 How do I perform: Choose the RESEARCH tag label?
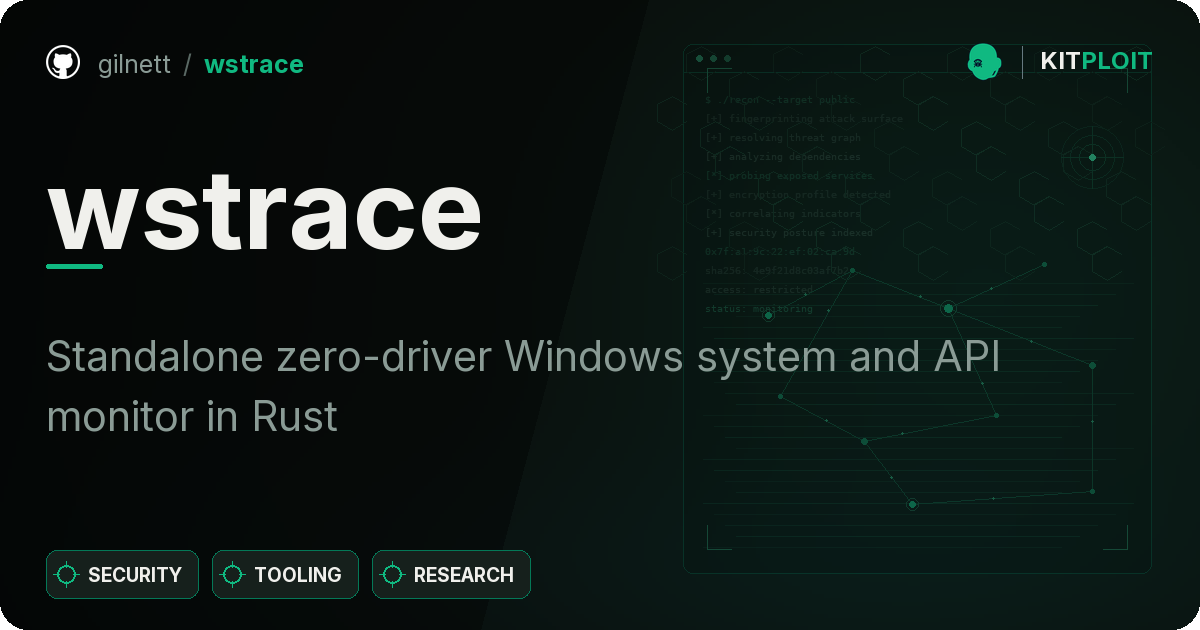pos(464,575)
